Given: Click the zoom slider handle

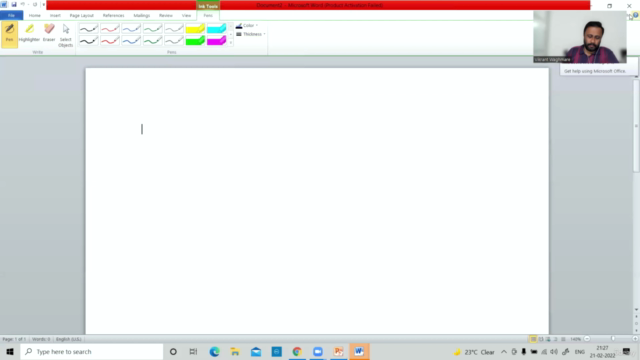Looking at the screenshot, I should [x=613, y=339].
